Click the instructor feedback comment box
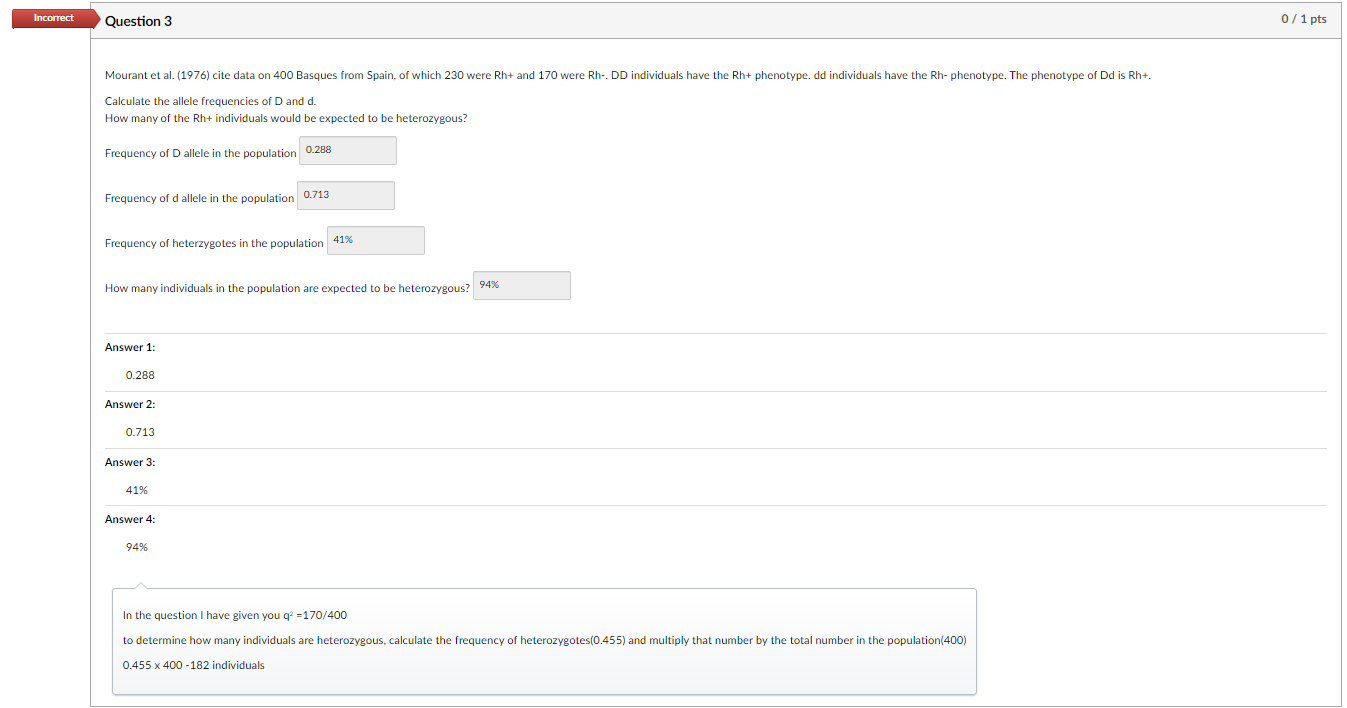 point(544,640)
